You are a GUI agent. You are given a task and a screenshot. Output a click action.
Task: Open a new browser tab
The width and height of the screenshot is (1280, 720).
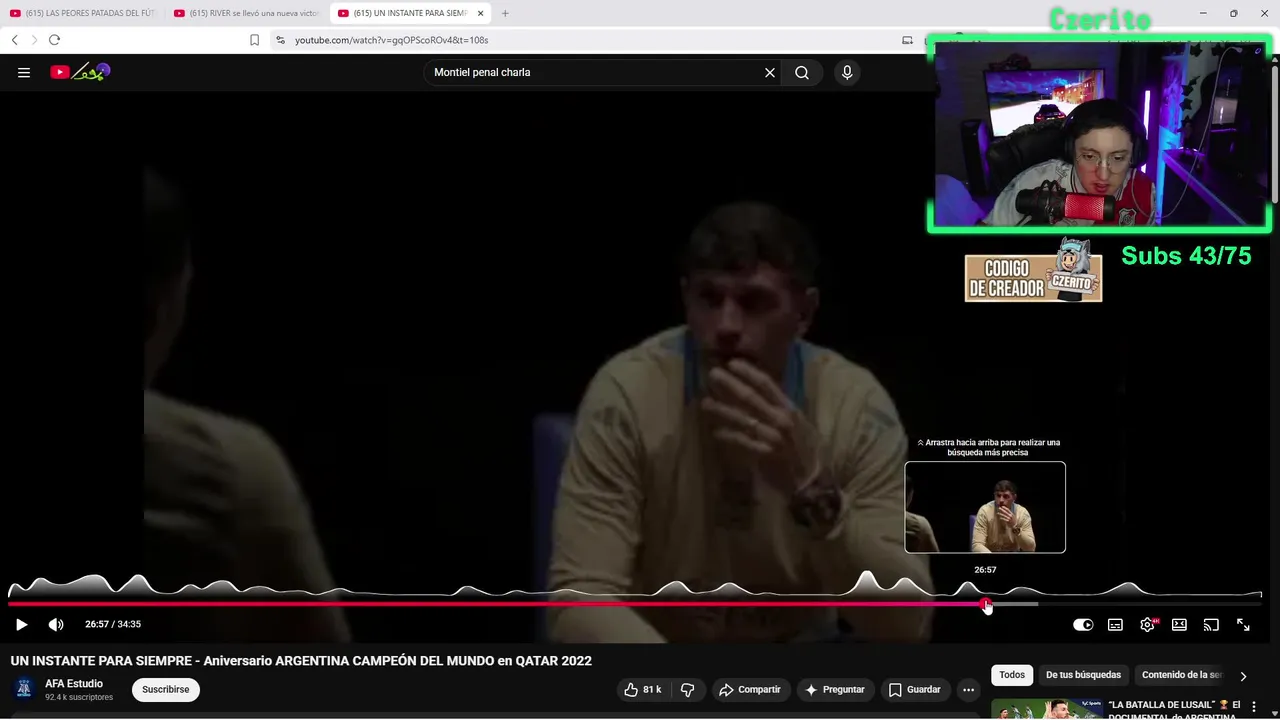[505, 13]
